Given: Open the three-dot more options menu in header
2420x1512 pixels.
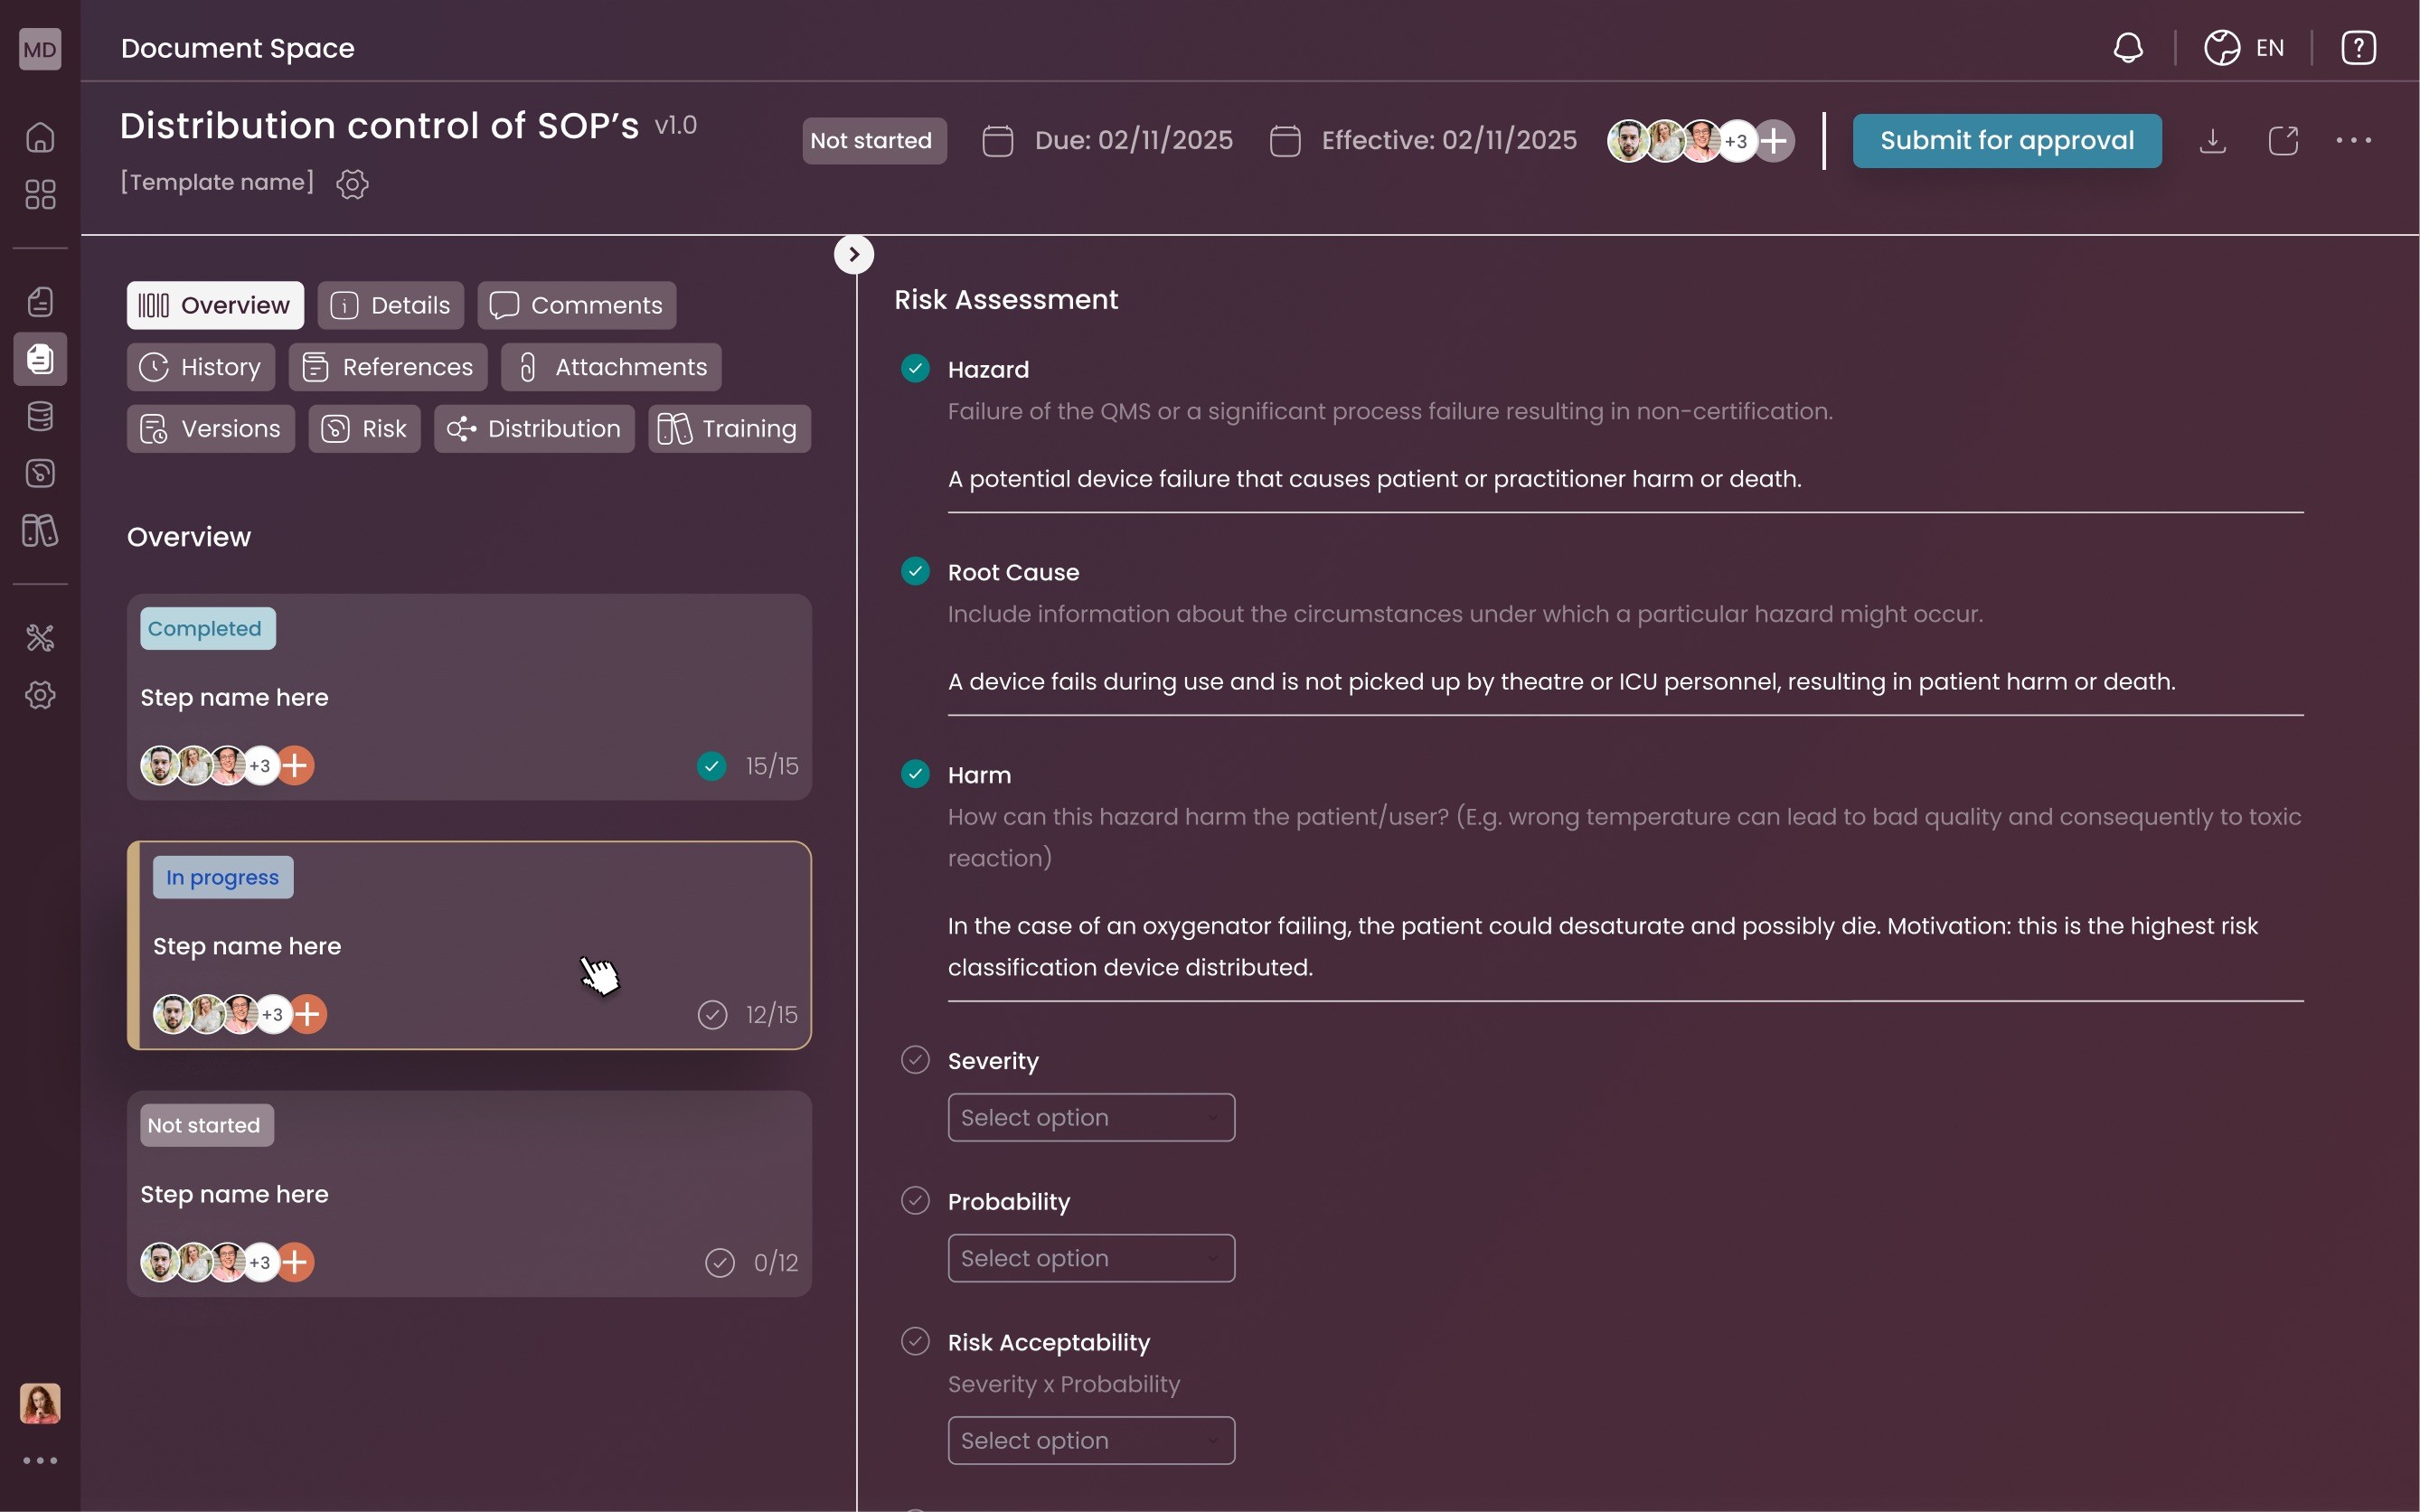Looking at the screenshot, I should point(2353,141).
